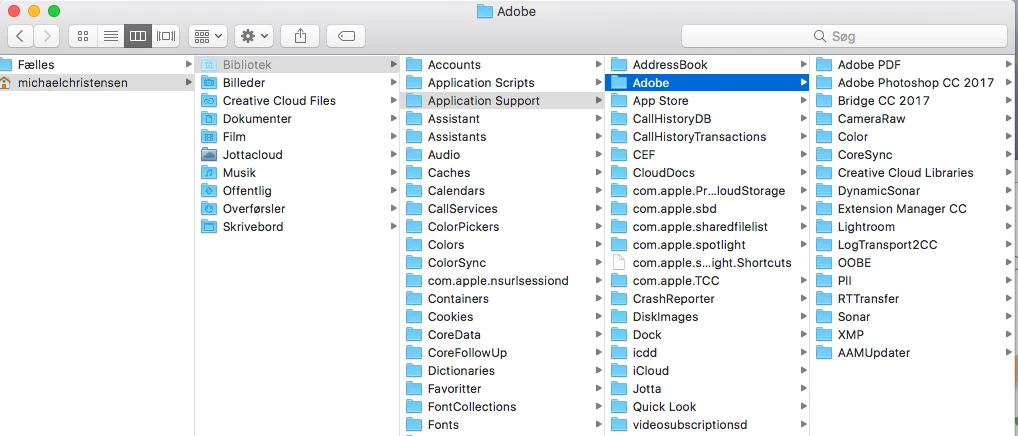The height and width of the screenshot is (436, 1018).
Task: Select the Dictionaries folder
Action: [x=503, y=370]
